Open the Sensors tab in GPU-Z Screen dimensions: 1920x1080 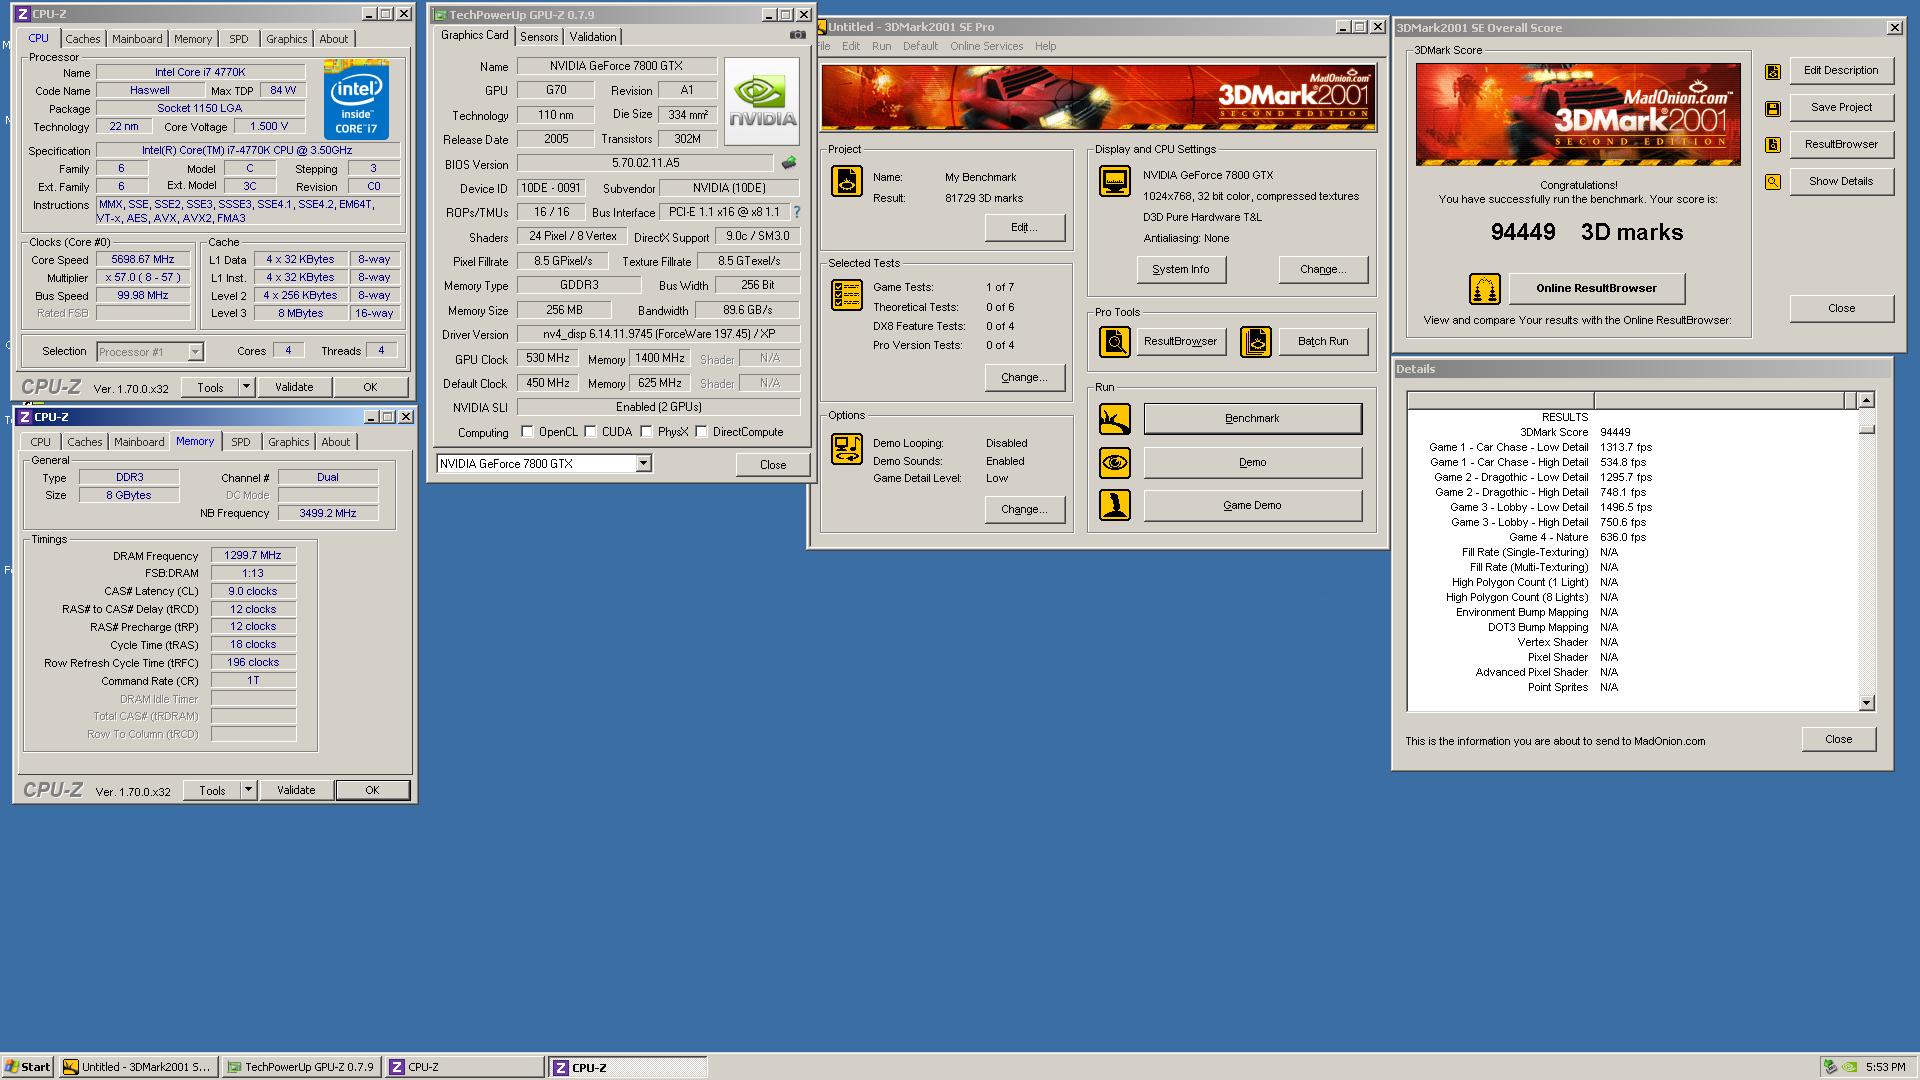[x=539, y=37]
